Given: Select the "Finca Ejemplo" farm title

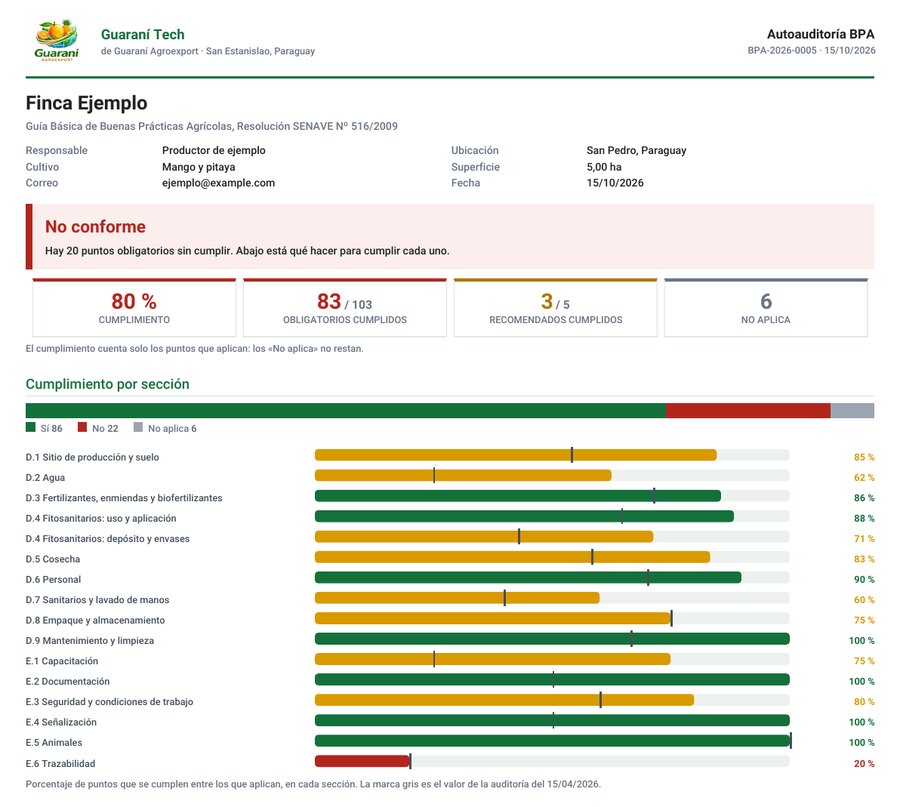Looking at the screenshot, I should 87,103.
